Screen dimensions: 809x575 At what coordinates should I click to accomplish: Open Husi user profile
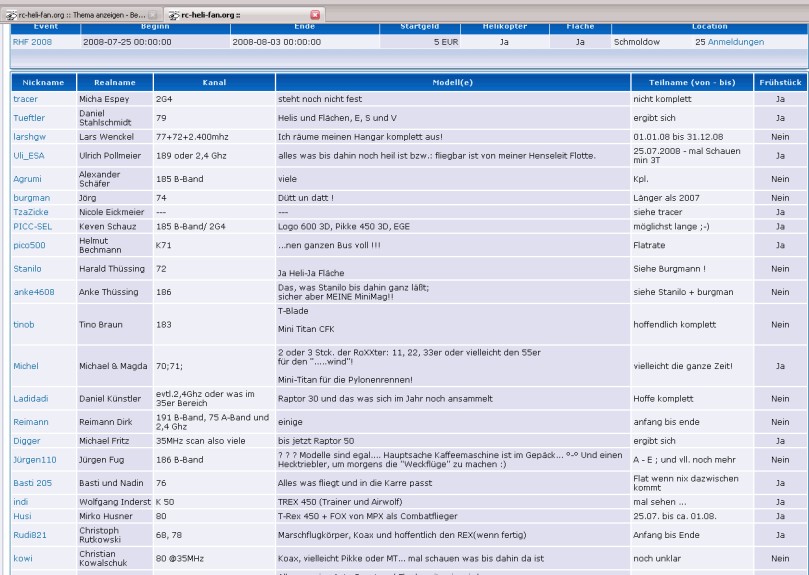(22, 516)
